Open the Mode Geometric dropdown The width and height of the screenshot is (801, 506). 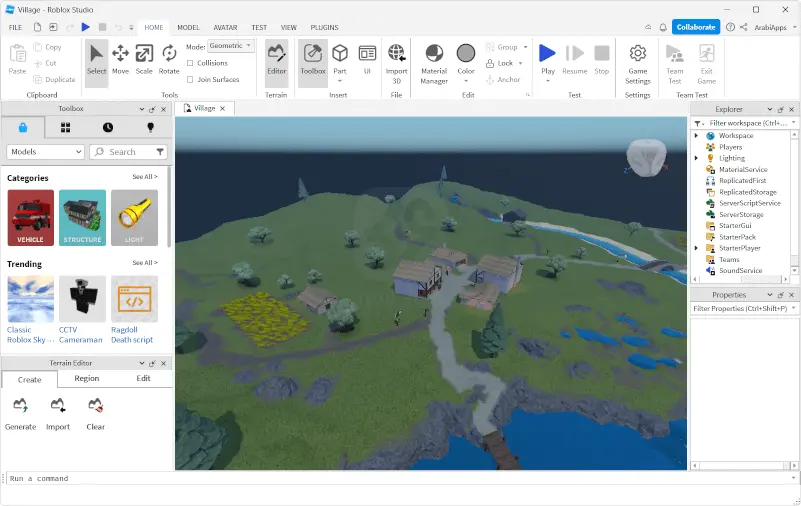click(x=231, y=46)
